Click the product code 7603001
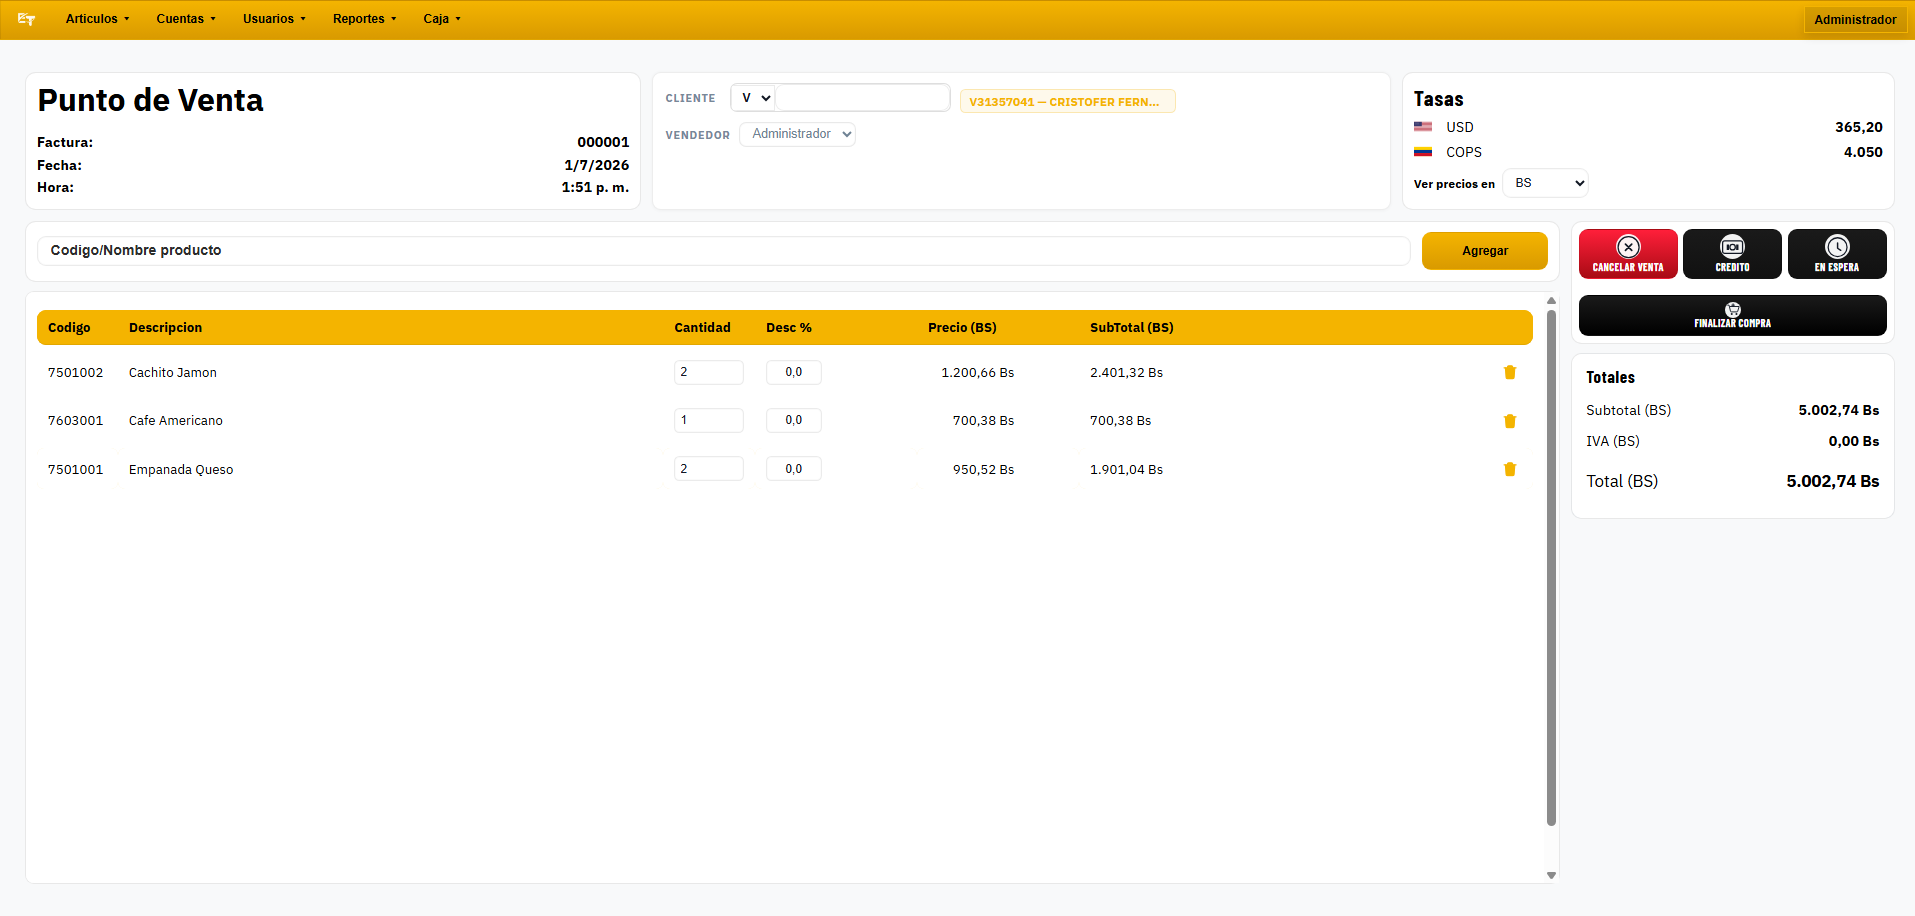This screenshot has width=1915, height=916. tap(76, 421)
